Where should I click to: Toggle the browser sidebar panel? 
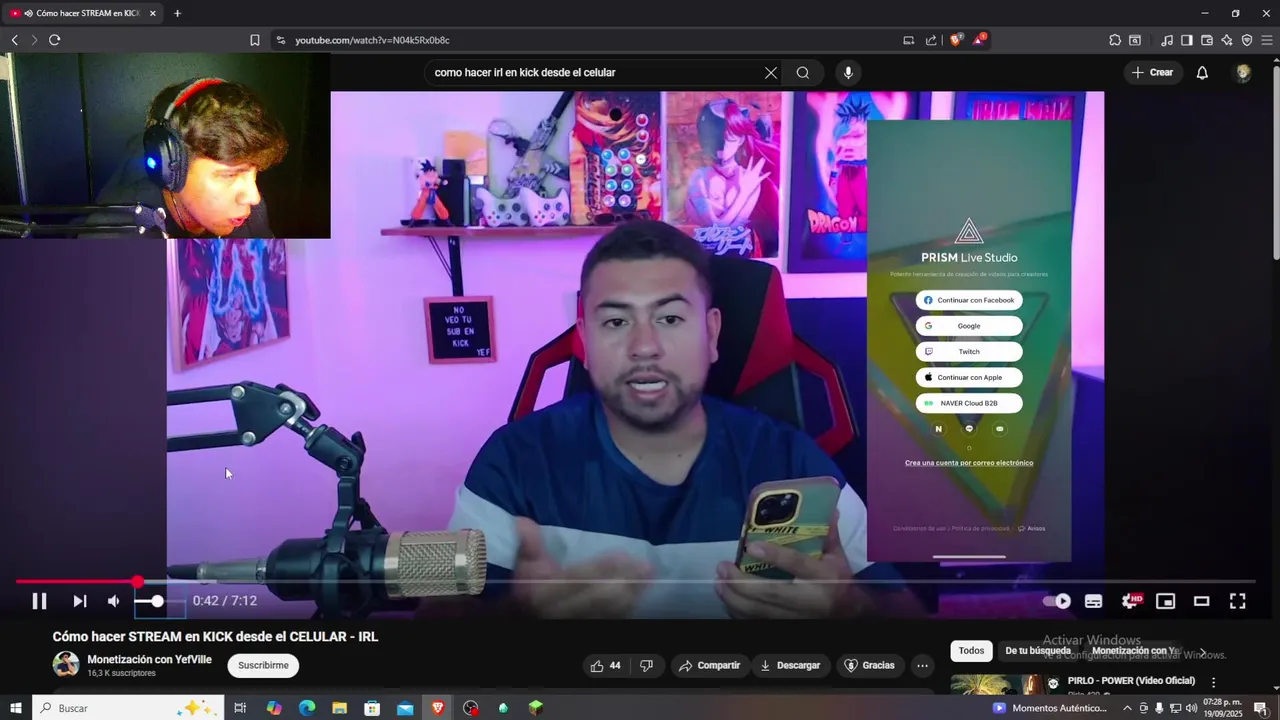[x=1187, y=40]
